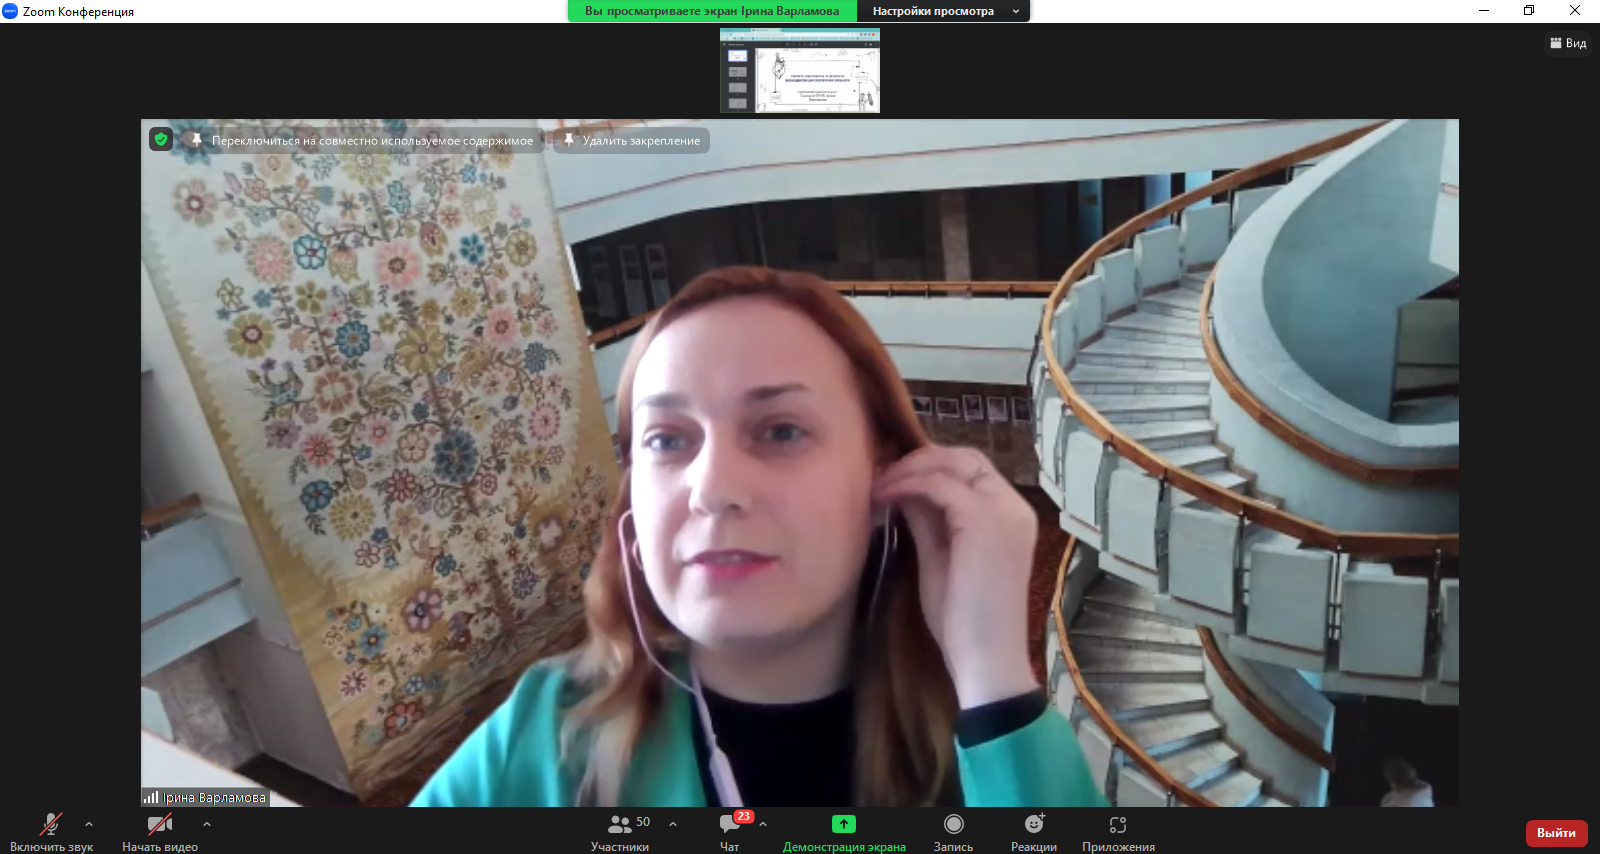Expand participants options arrow
This screenshot has height=854, width=1600.
click(x=673, y=824)
